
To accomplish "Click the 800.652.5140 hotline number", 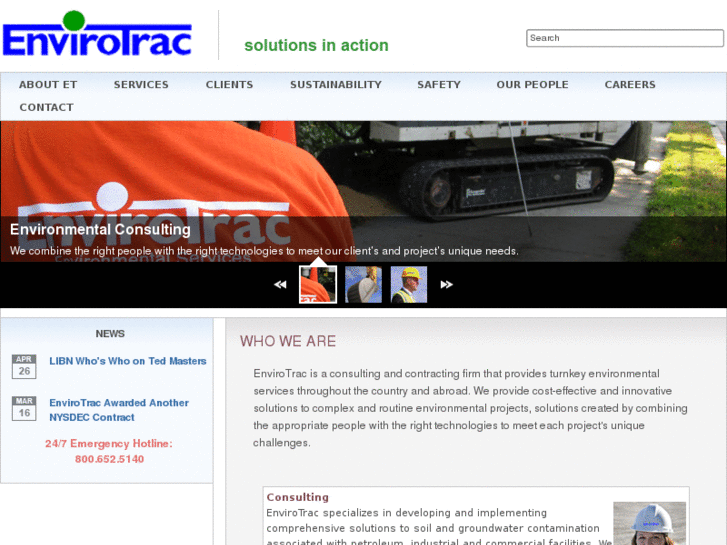I will click(109, 459).
